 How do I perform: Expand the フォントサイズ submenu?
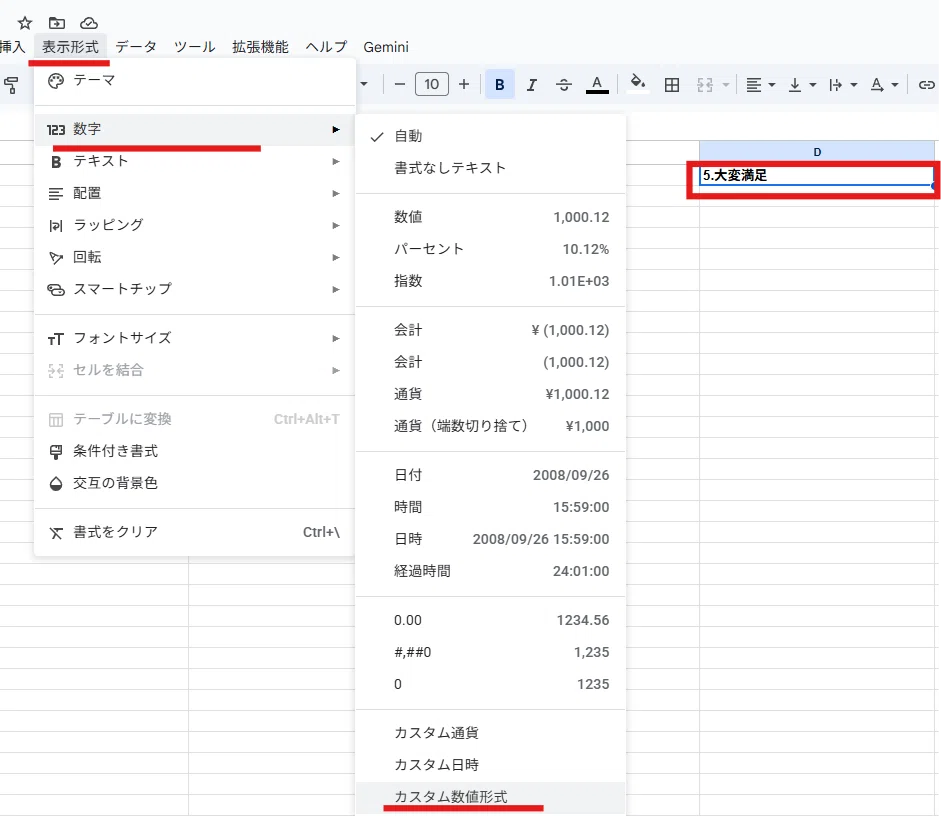(x=194, y=338)
